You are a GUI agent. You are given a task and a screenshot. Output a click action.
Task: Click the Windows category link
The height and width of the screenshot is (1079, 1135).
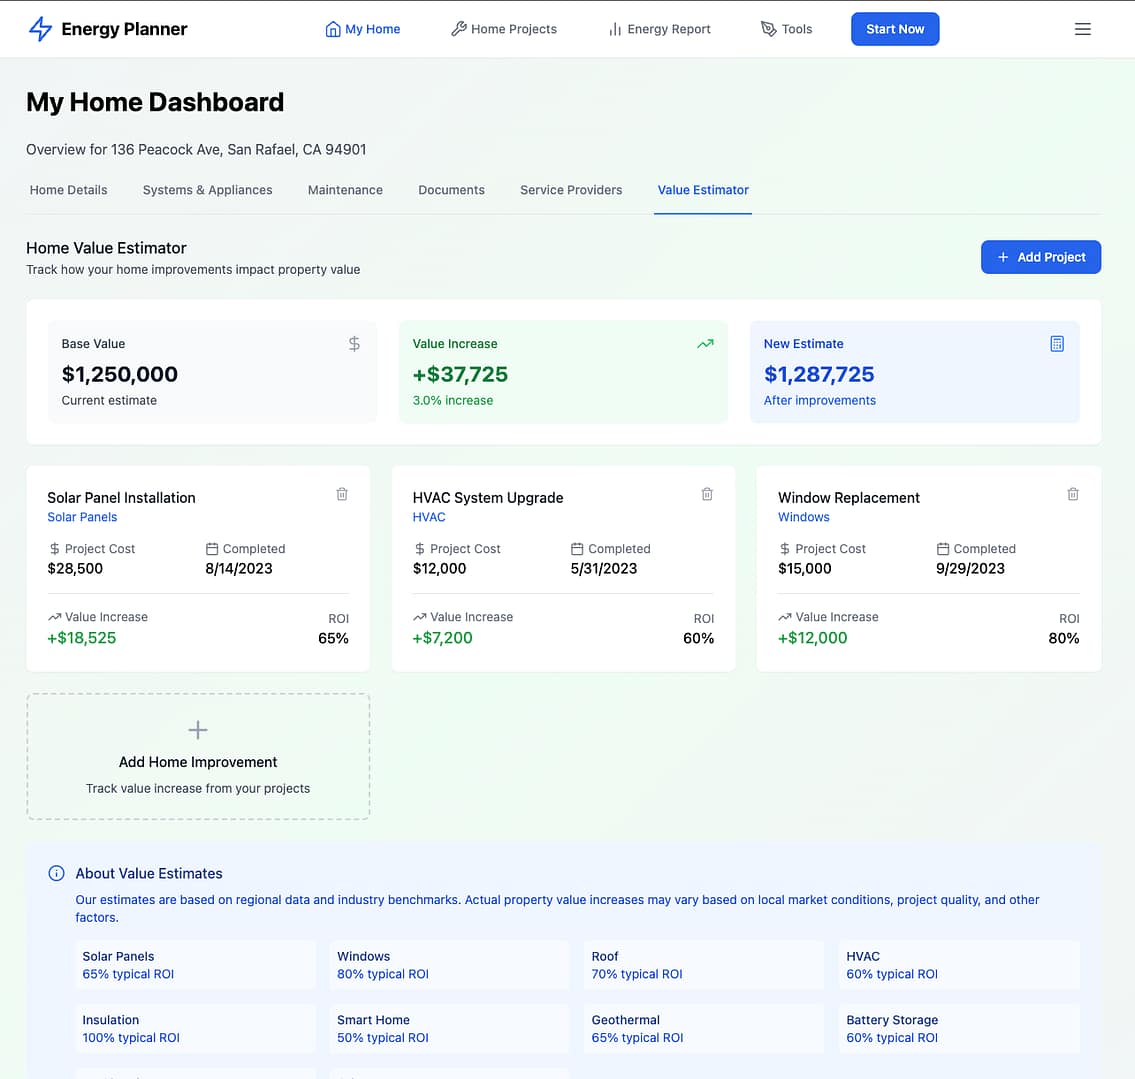803,517
